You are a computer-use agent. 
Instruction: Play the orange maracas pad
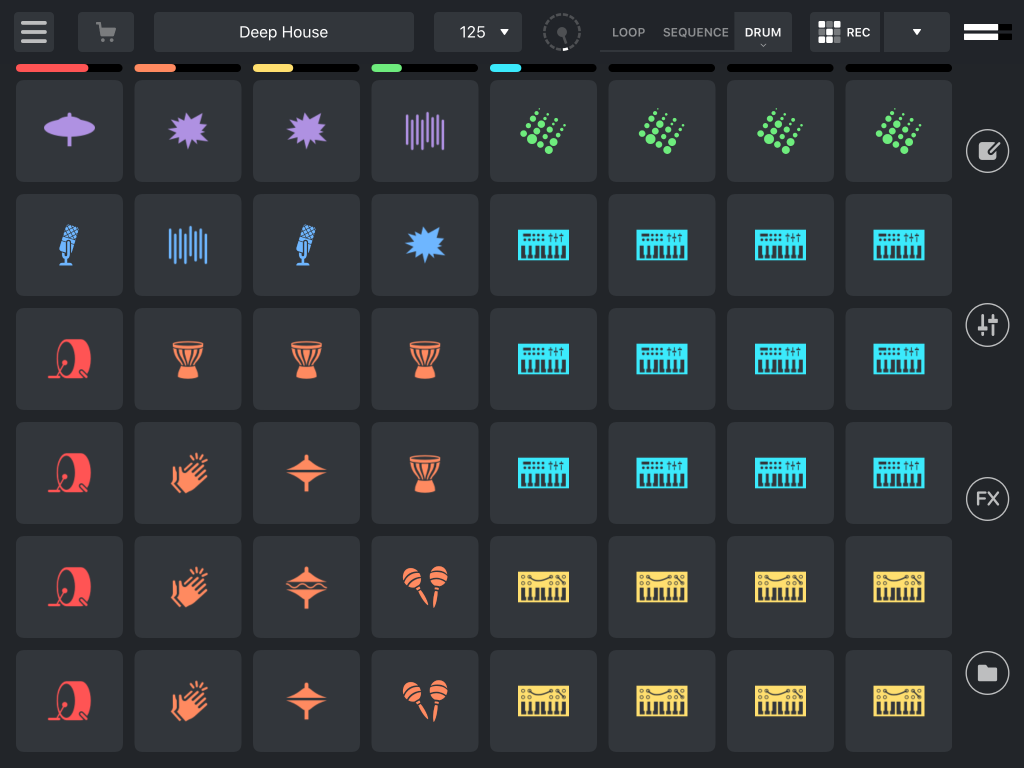[425, 587]
